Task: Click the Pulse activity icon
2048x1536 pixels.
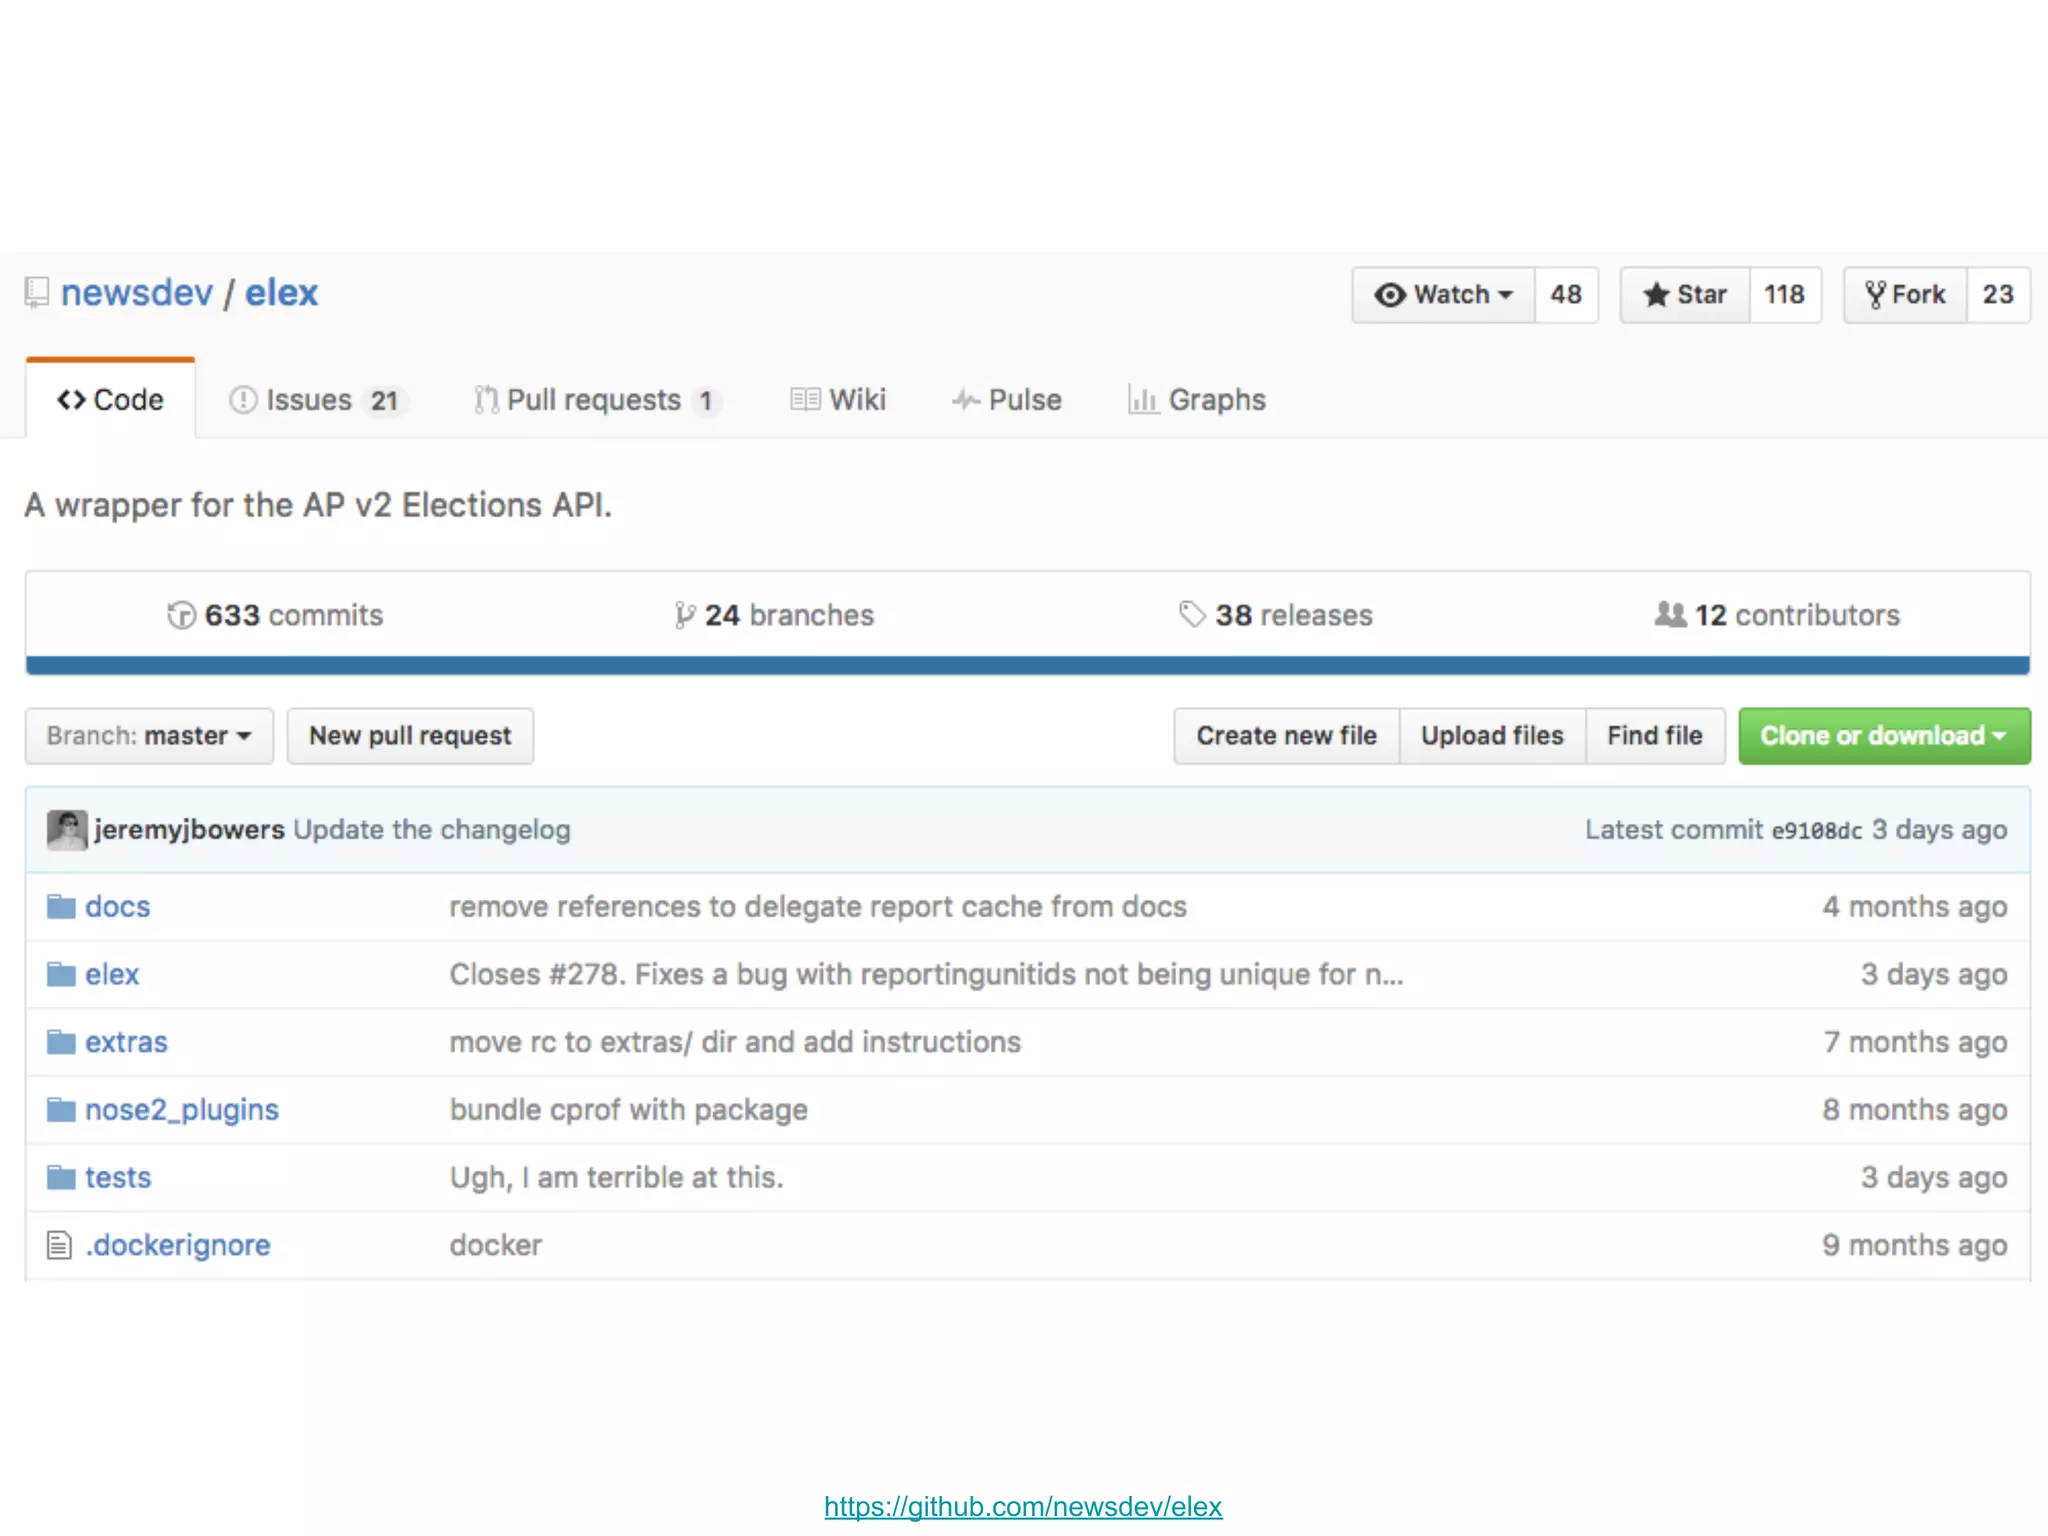Action: [965, 400]
